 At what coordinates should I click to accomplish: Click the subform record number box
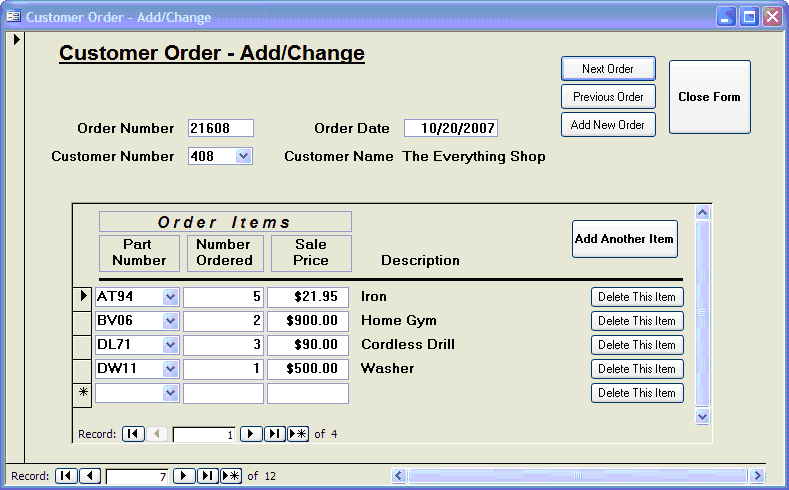pos(204,434)
